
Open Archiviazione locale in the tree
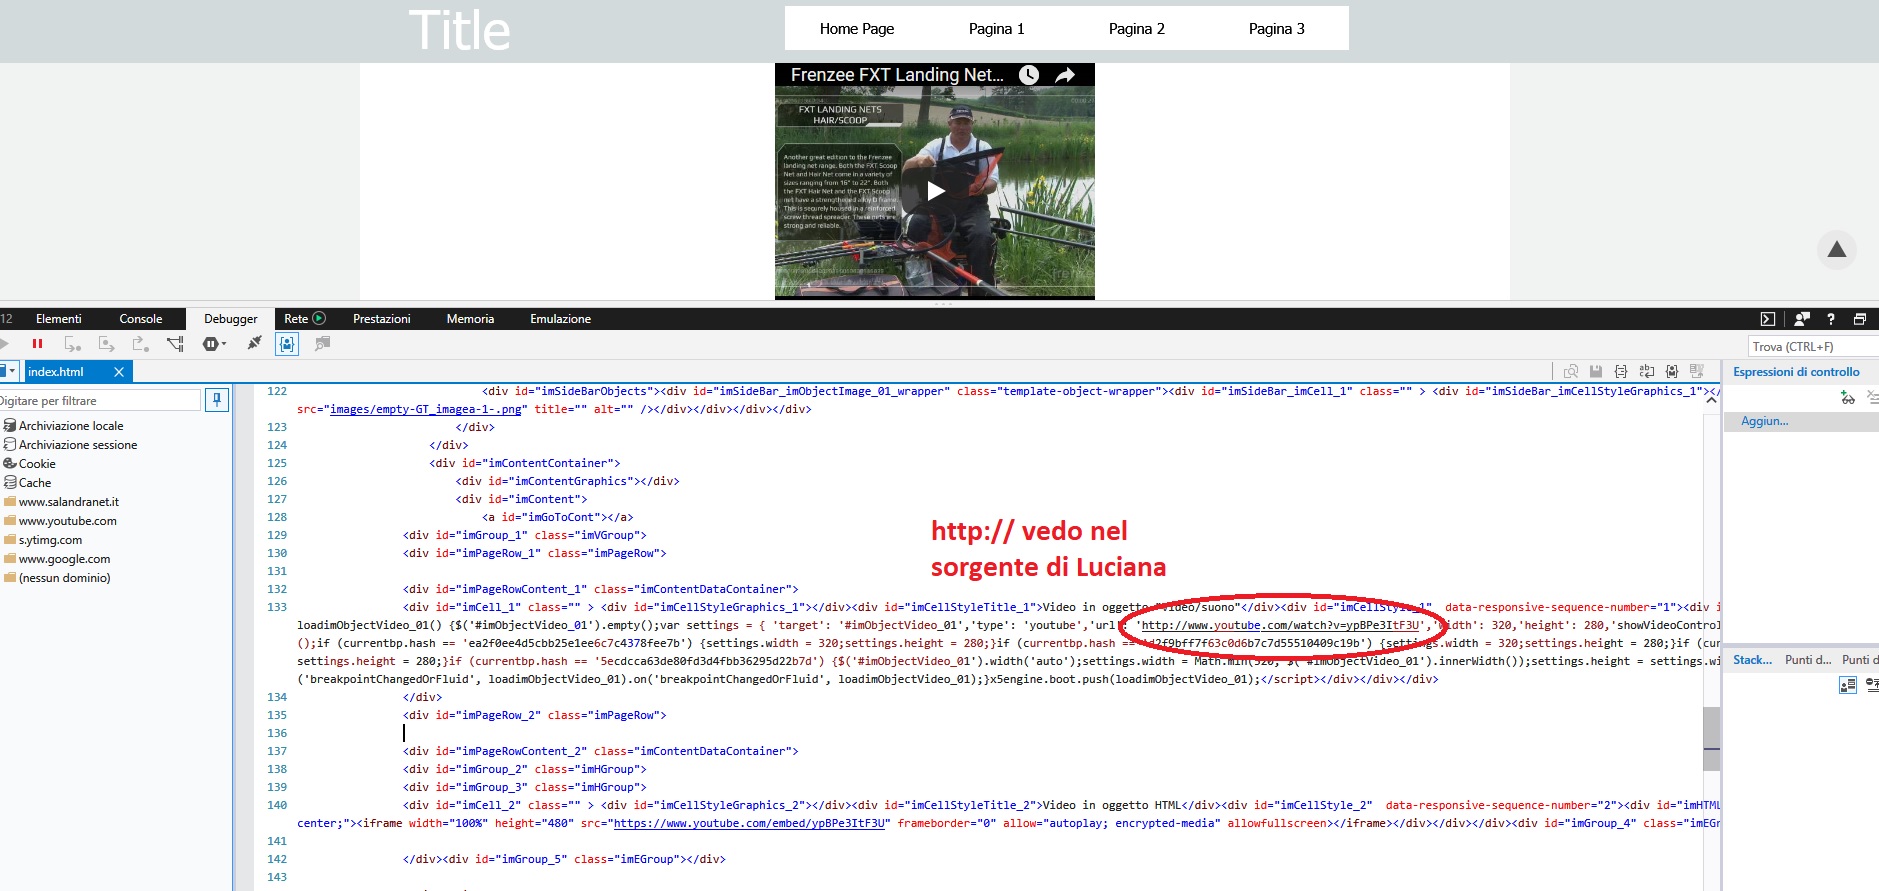point(71,426)
